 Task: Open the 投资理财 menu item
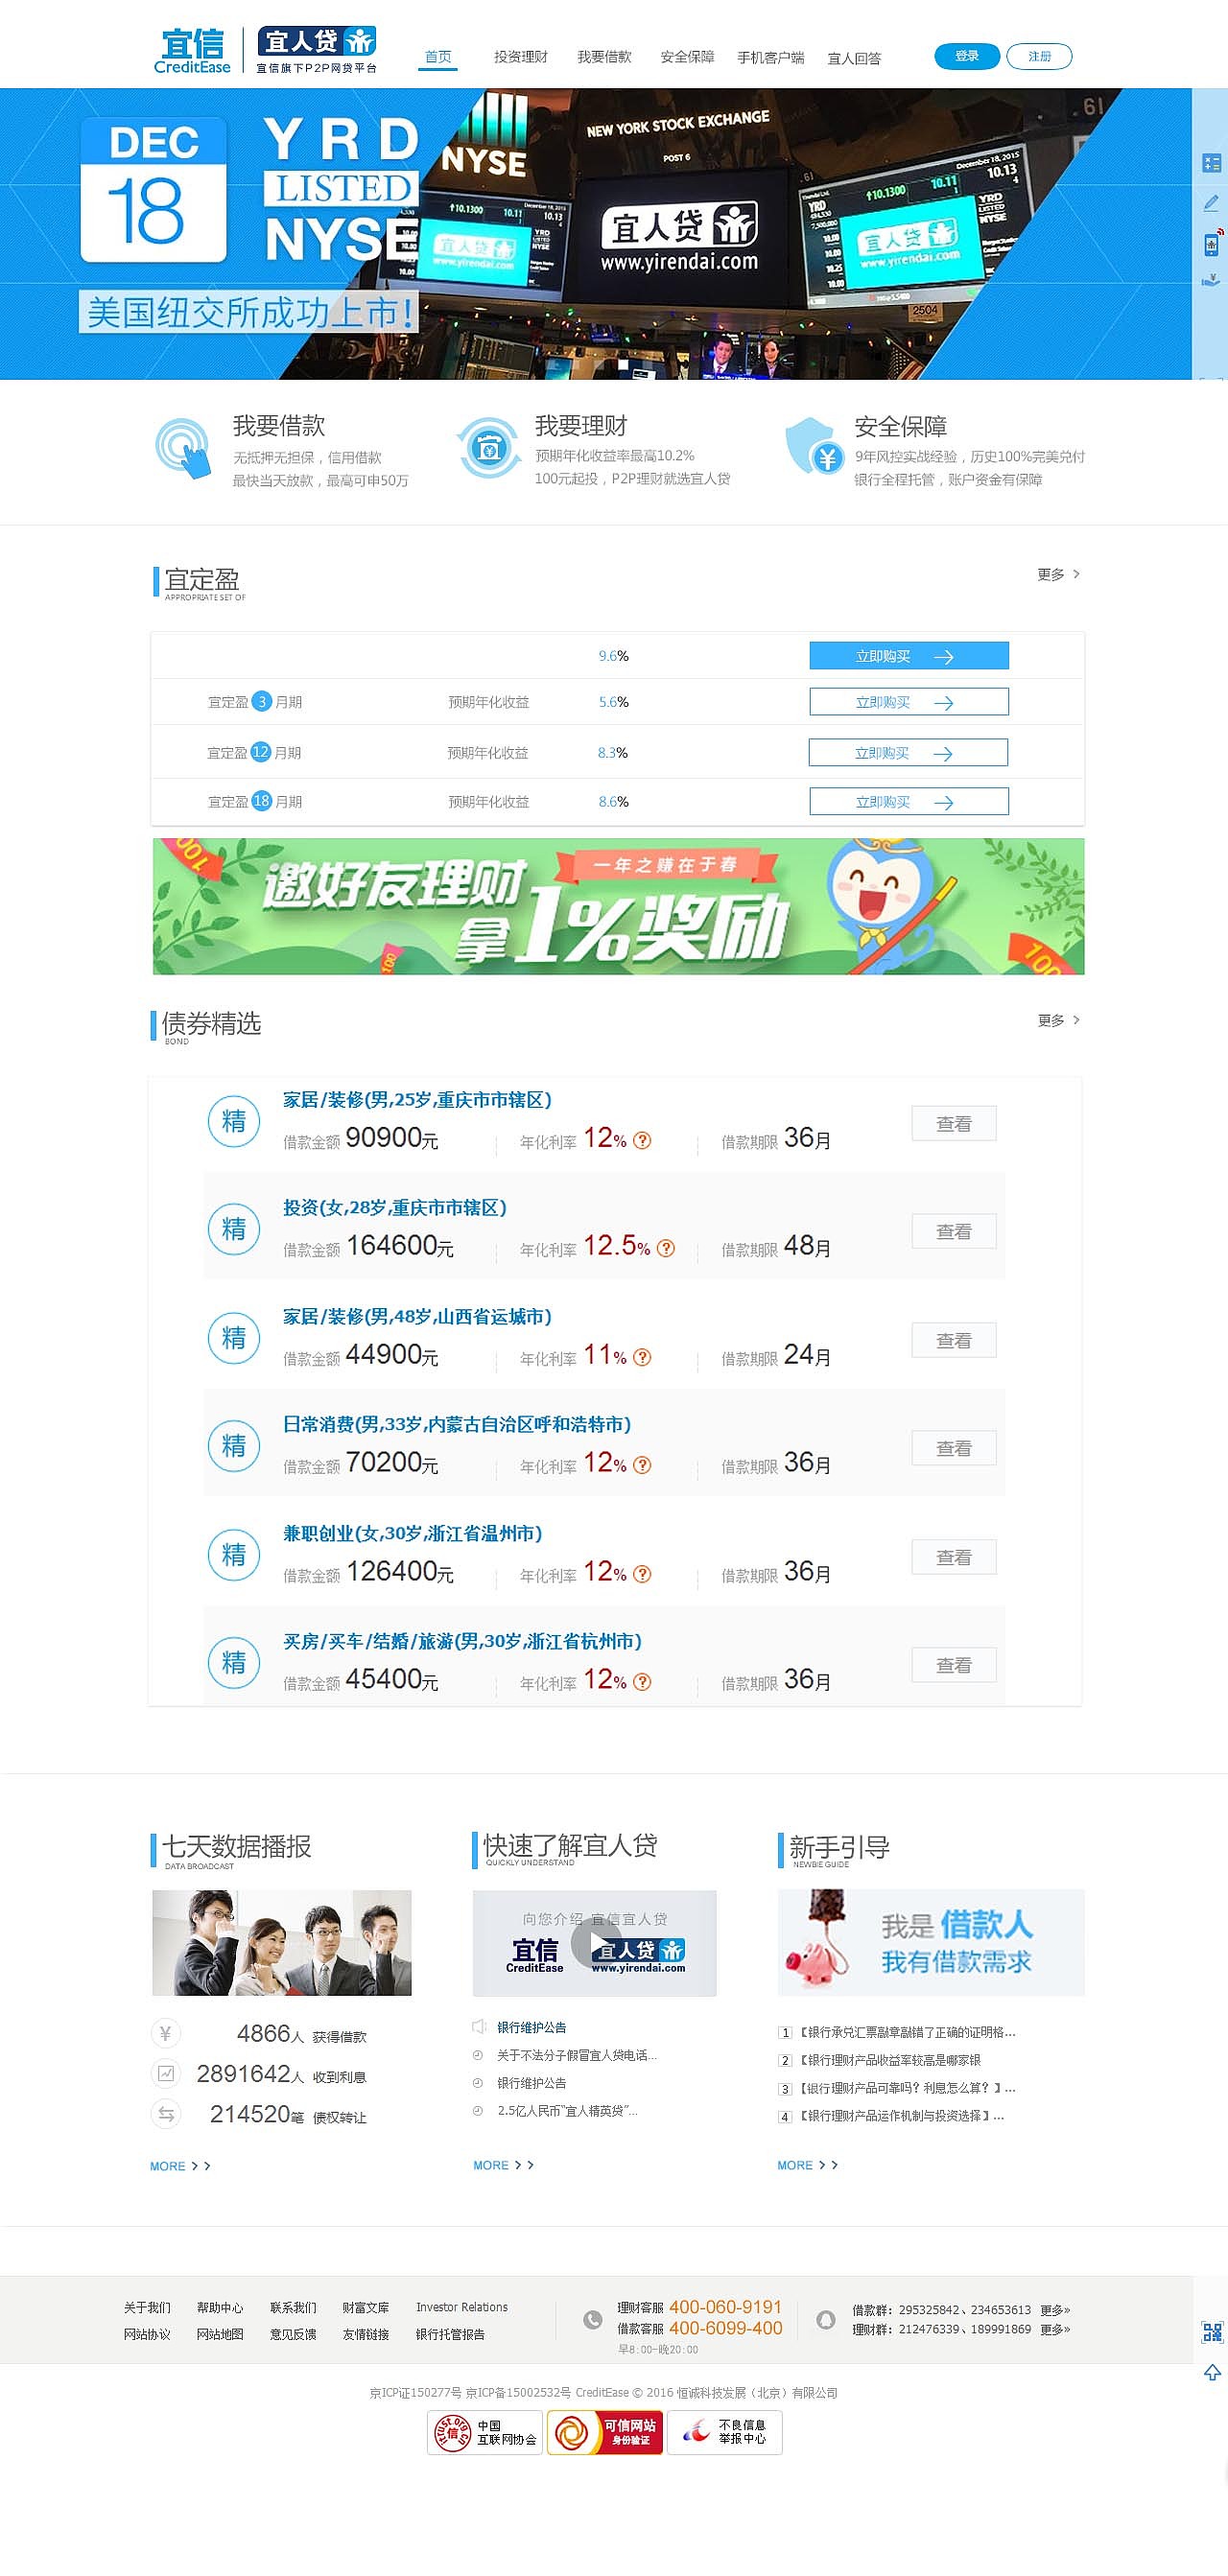[521, 57]
